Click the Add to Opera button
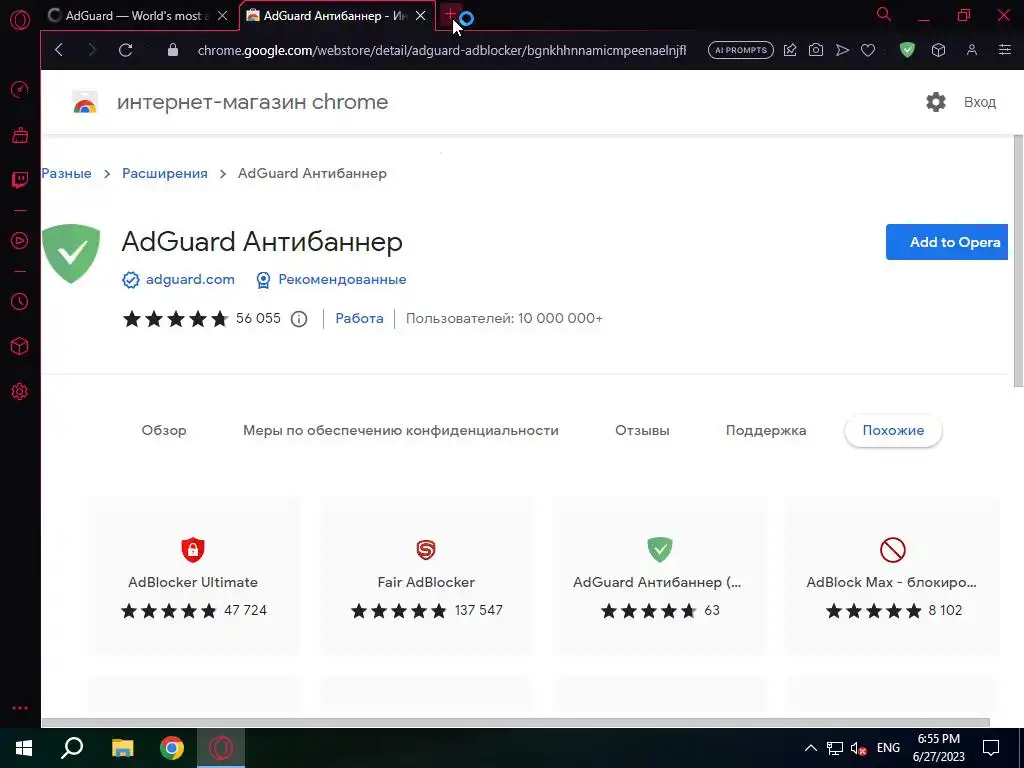Image resolution: width=1024 pixels, height=768 pixels. click(947, 242)
